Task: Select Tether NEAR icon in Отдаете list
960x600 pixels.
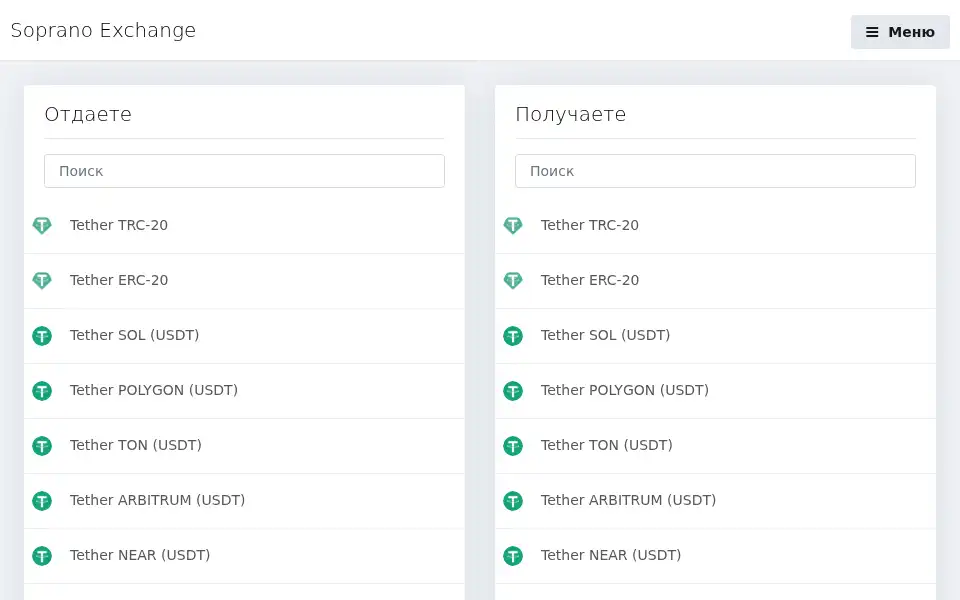Action: tap(42, 556)
